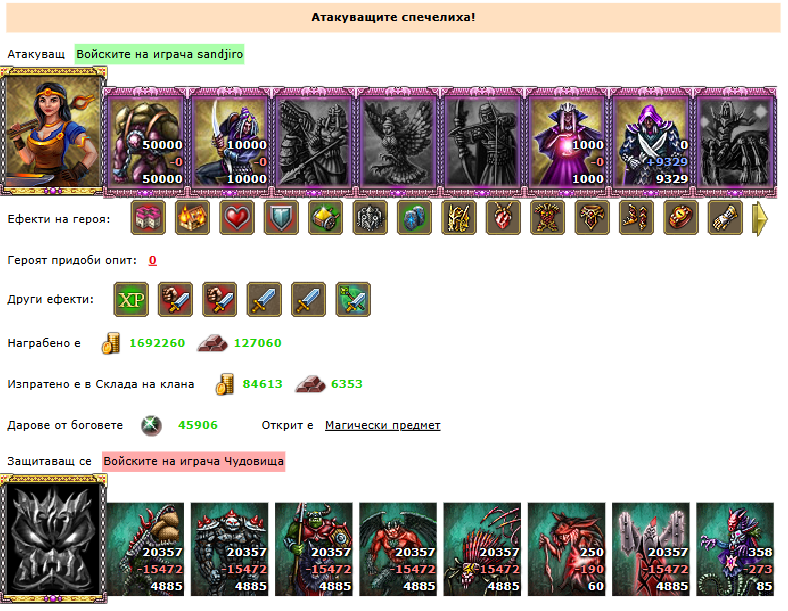Click the hero experience value 0 link

(153, 260)
